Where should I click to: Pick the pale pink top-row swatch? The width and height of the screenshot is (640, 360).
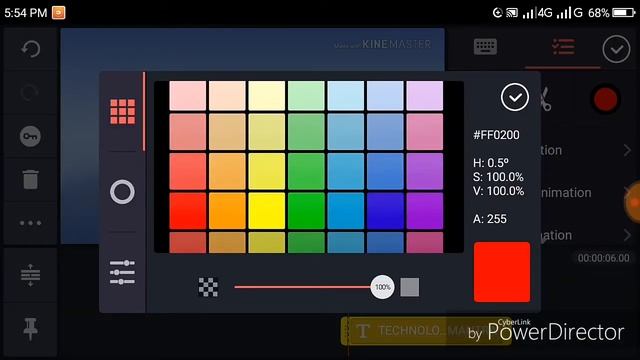pos(188,96)
